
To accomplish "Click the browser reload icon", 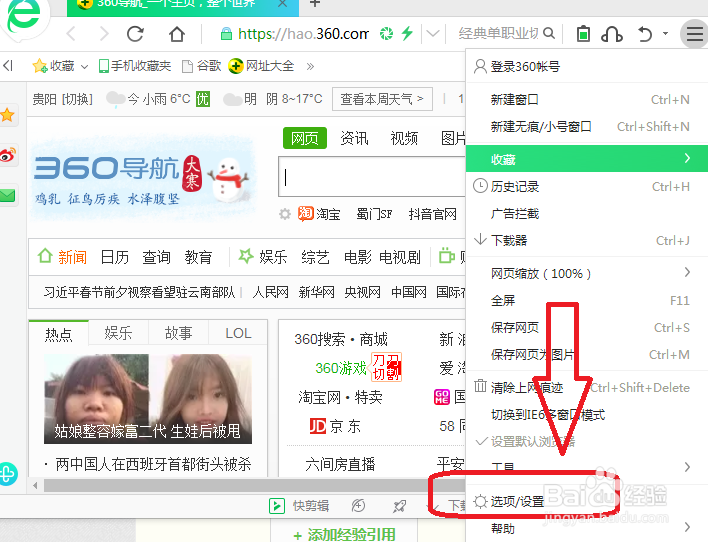I will [x=135, y=34].
